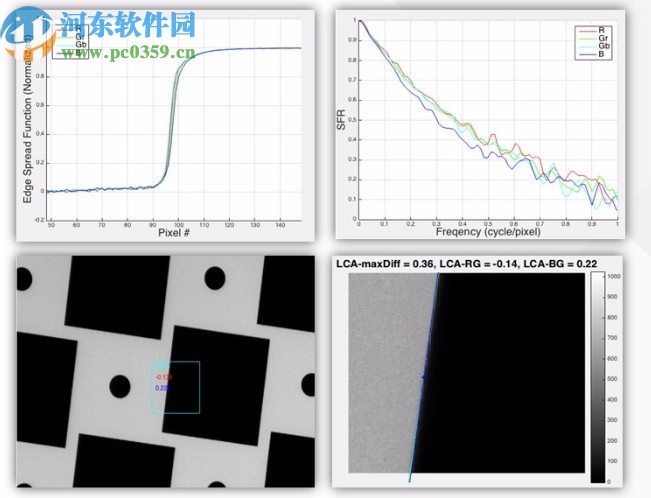Click the blue 0.22 value label
The width and height of the screenshot is (651, 498).
[162, 388]
